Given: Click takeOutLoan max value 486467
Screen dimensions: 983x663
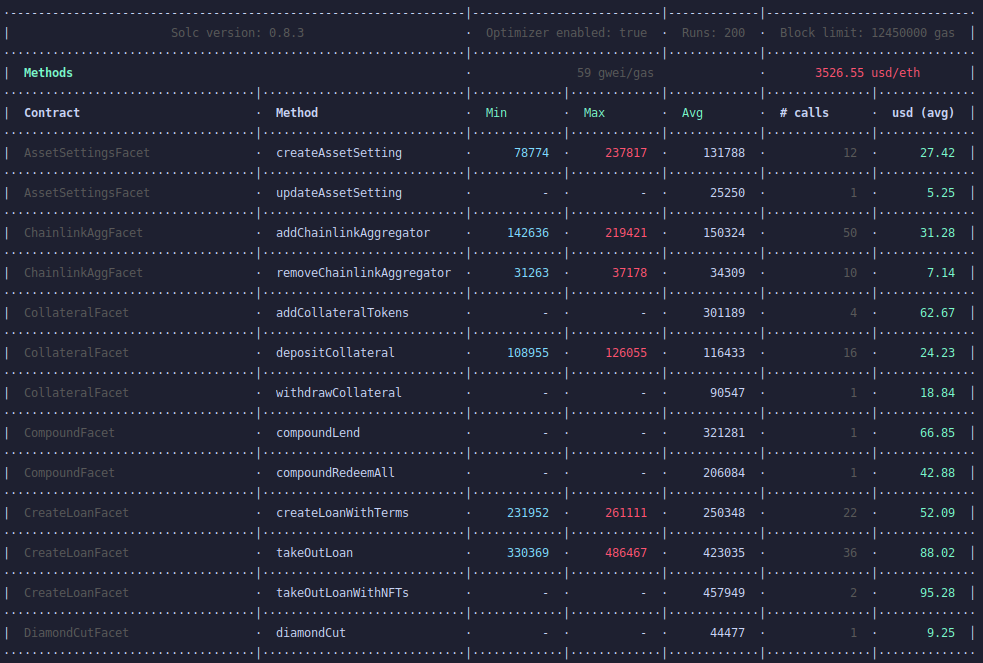Looking at the screenshot, I should click(626, 553).
